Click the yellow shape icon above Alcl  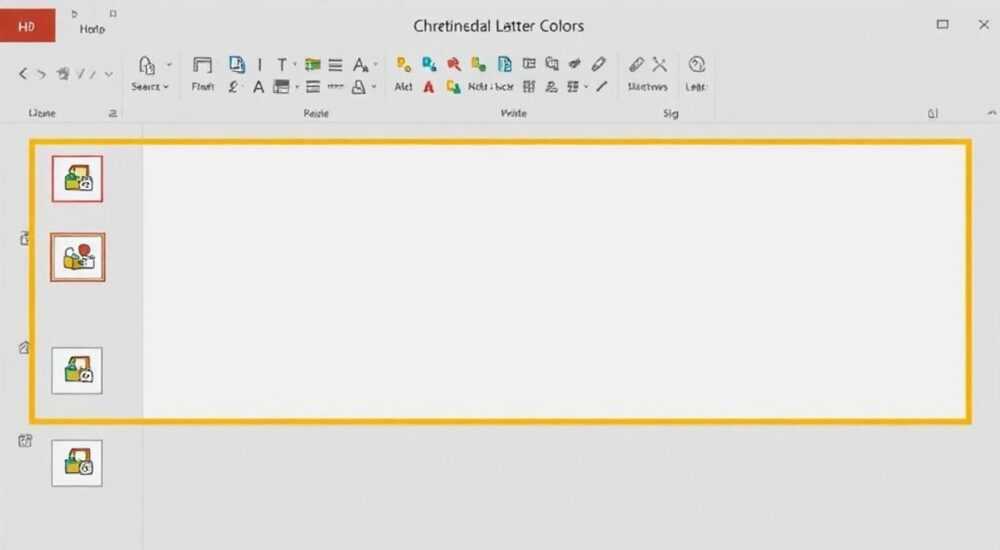pyautogui.click(x=404, y=64)
